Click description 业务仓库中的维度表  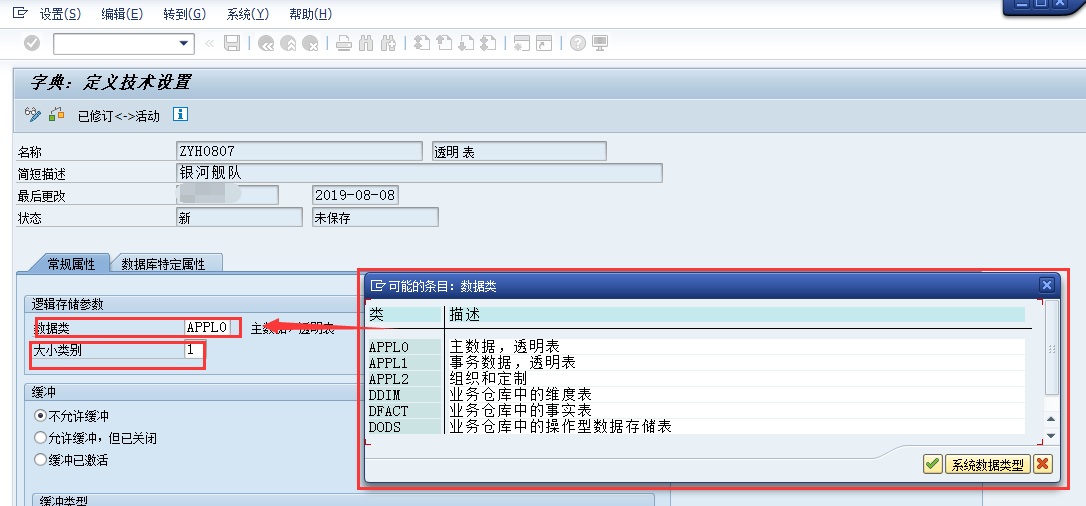point(521,395)
